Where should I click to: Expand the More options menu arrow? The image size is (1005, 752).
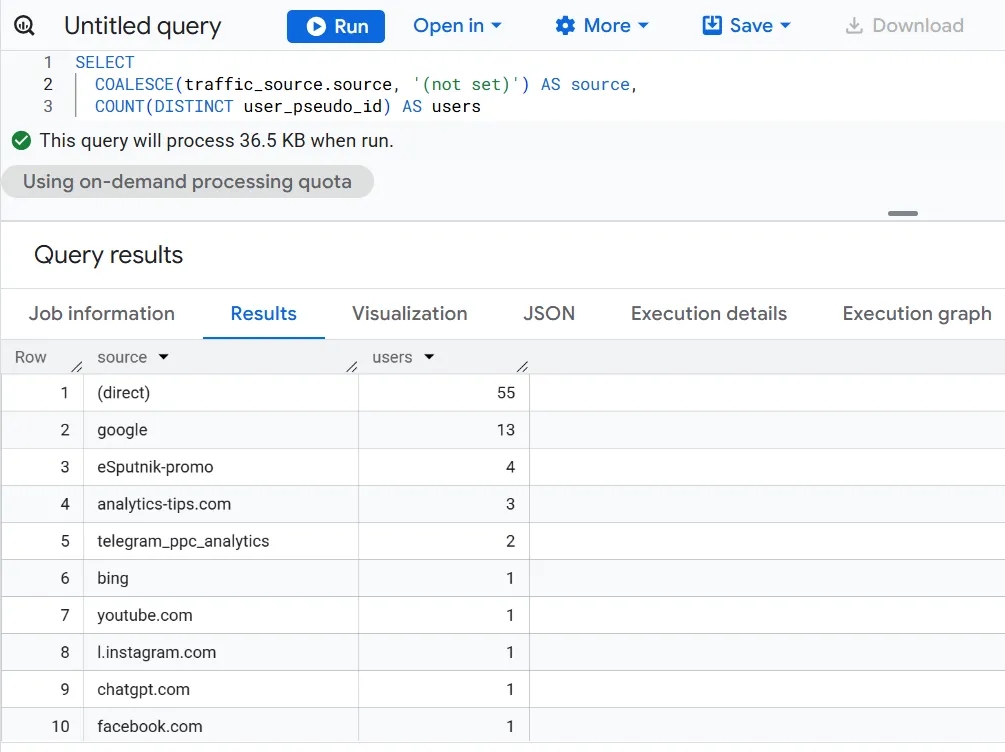644,26
